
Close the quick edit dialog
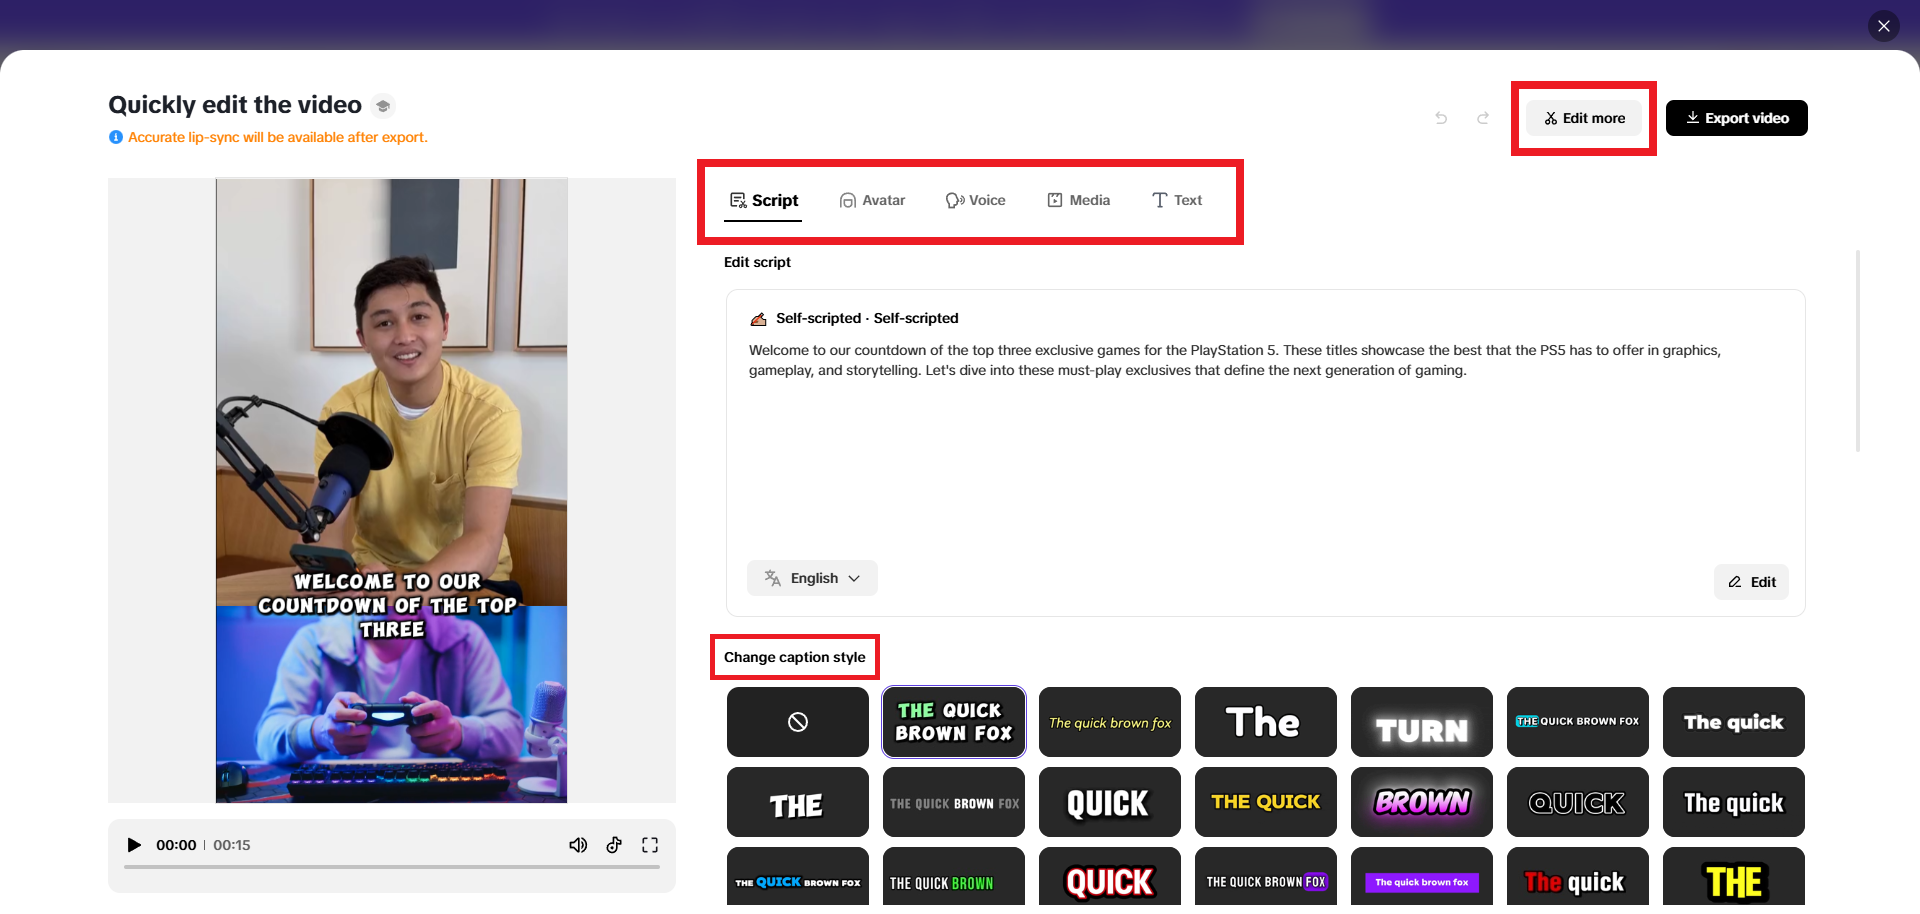(x=1884, y=26)
